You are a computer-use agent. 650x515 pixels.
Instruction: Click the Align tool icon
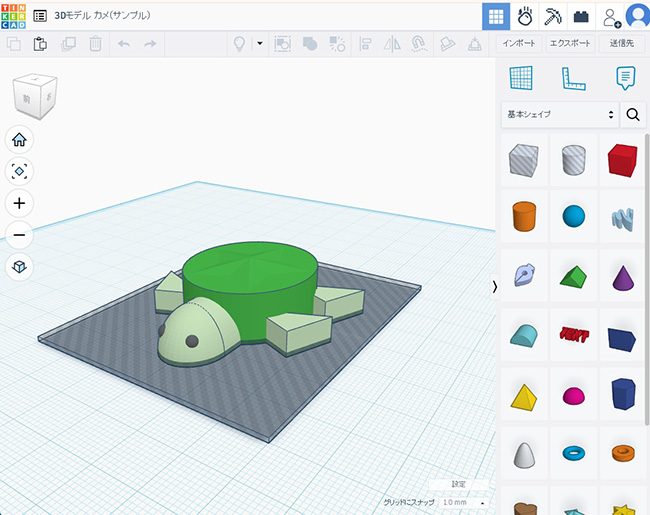(x=365, y=44)
